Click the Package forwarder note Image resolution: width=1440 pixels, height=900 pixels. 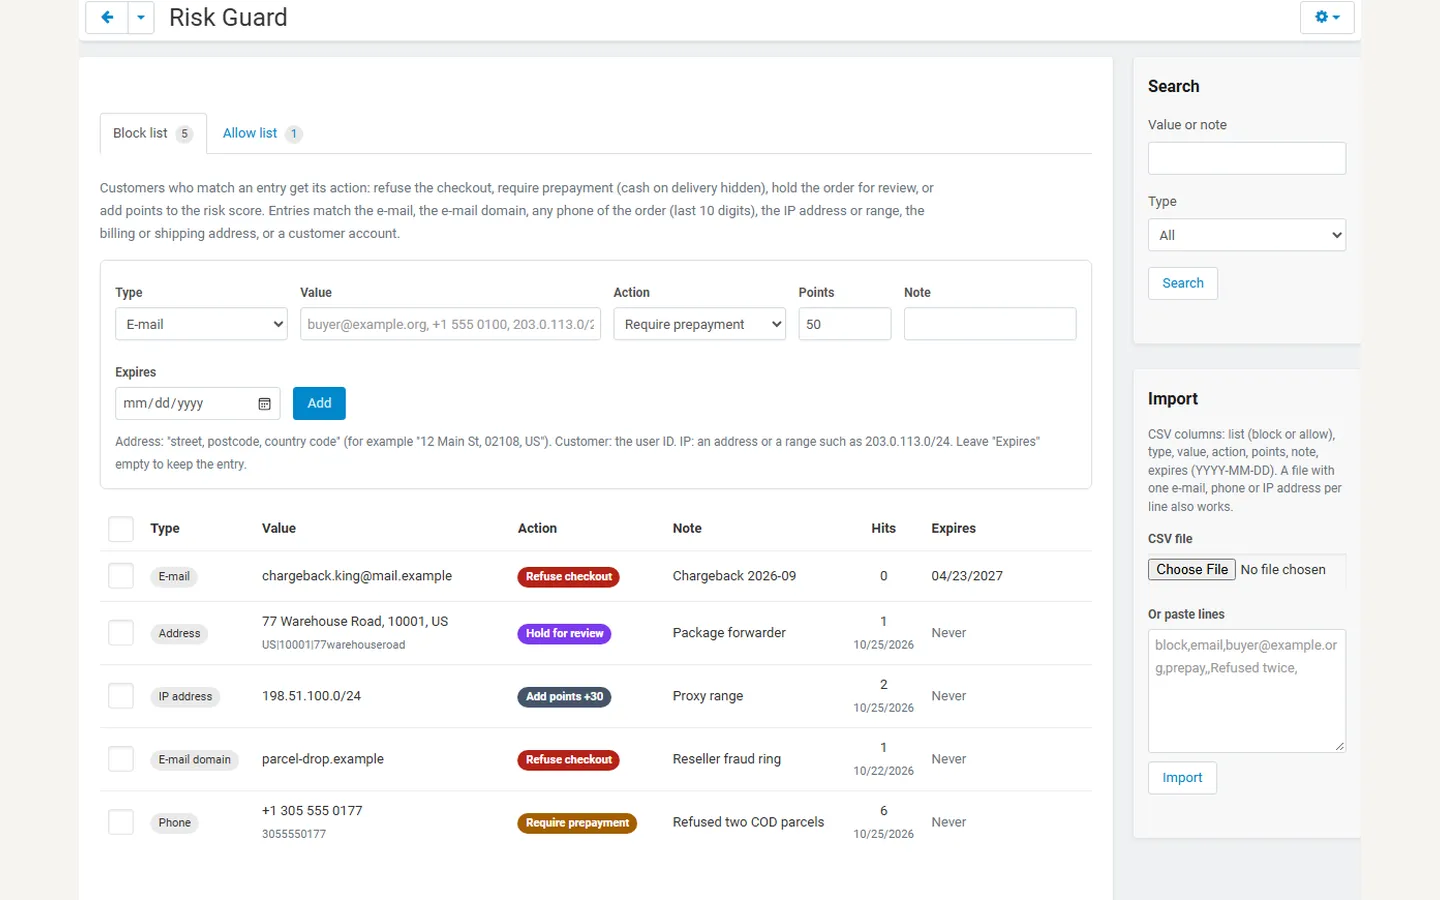click(729, 633)
